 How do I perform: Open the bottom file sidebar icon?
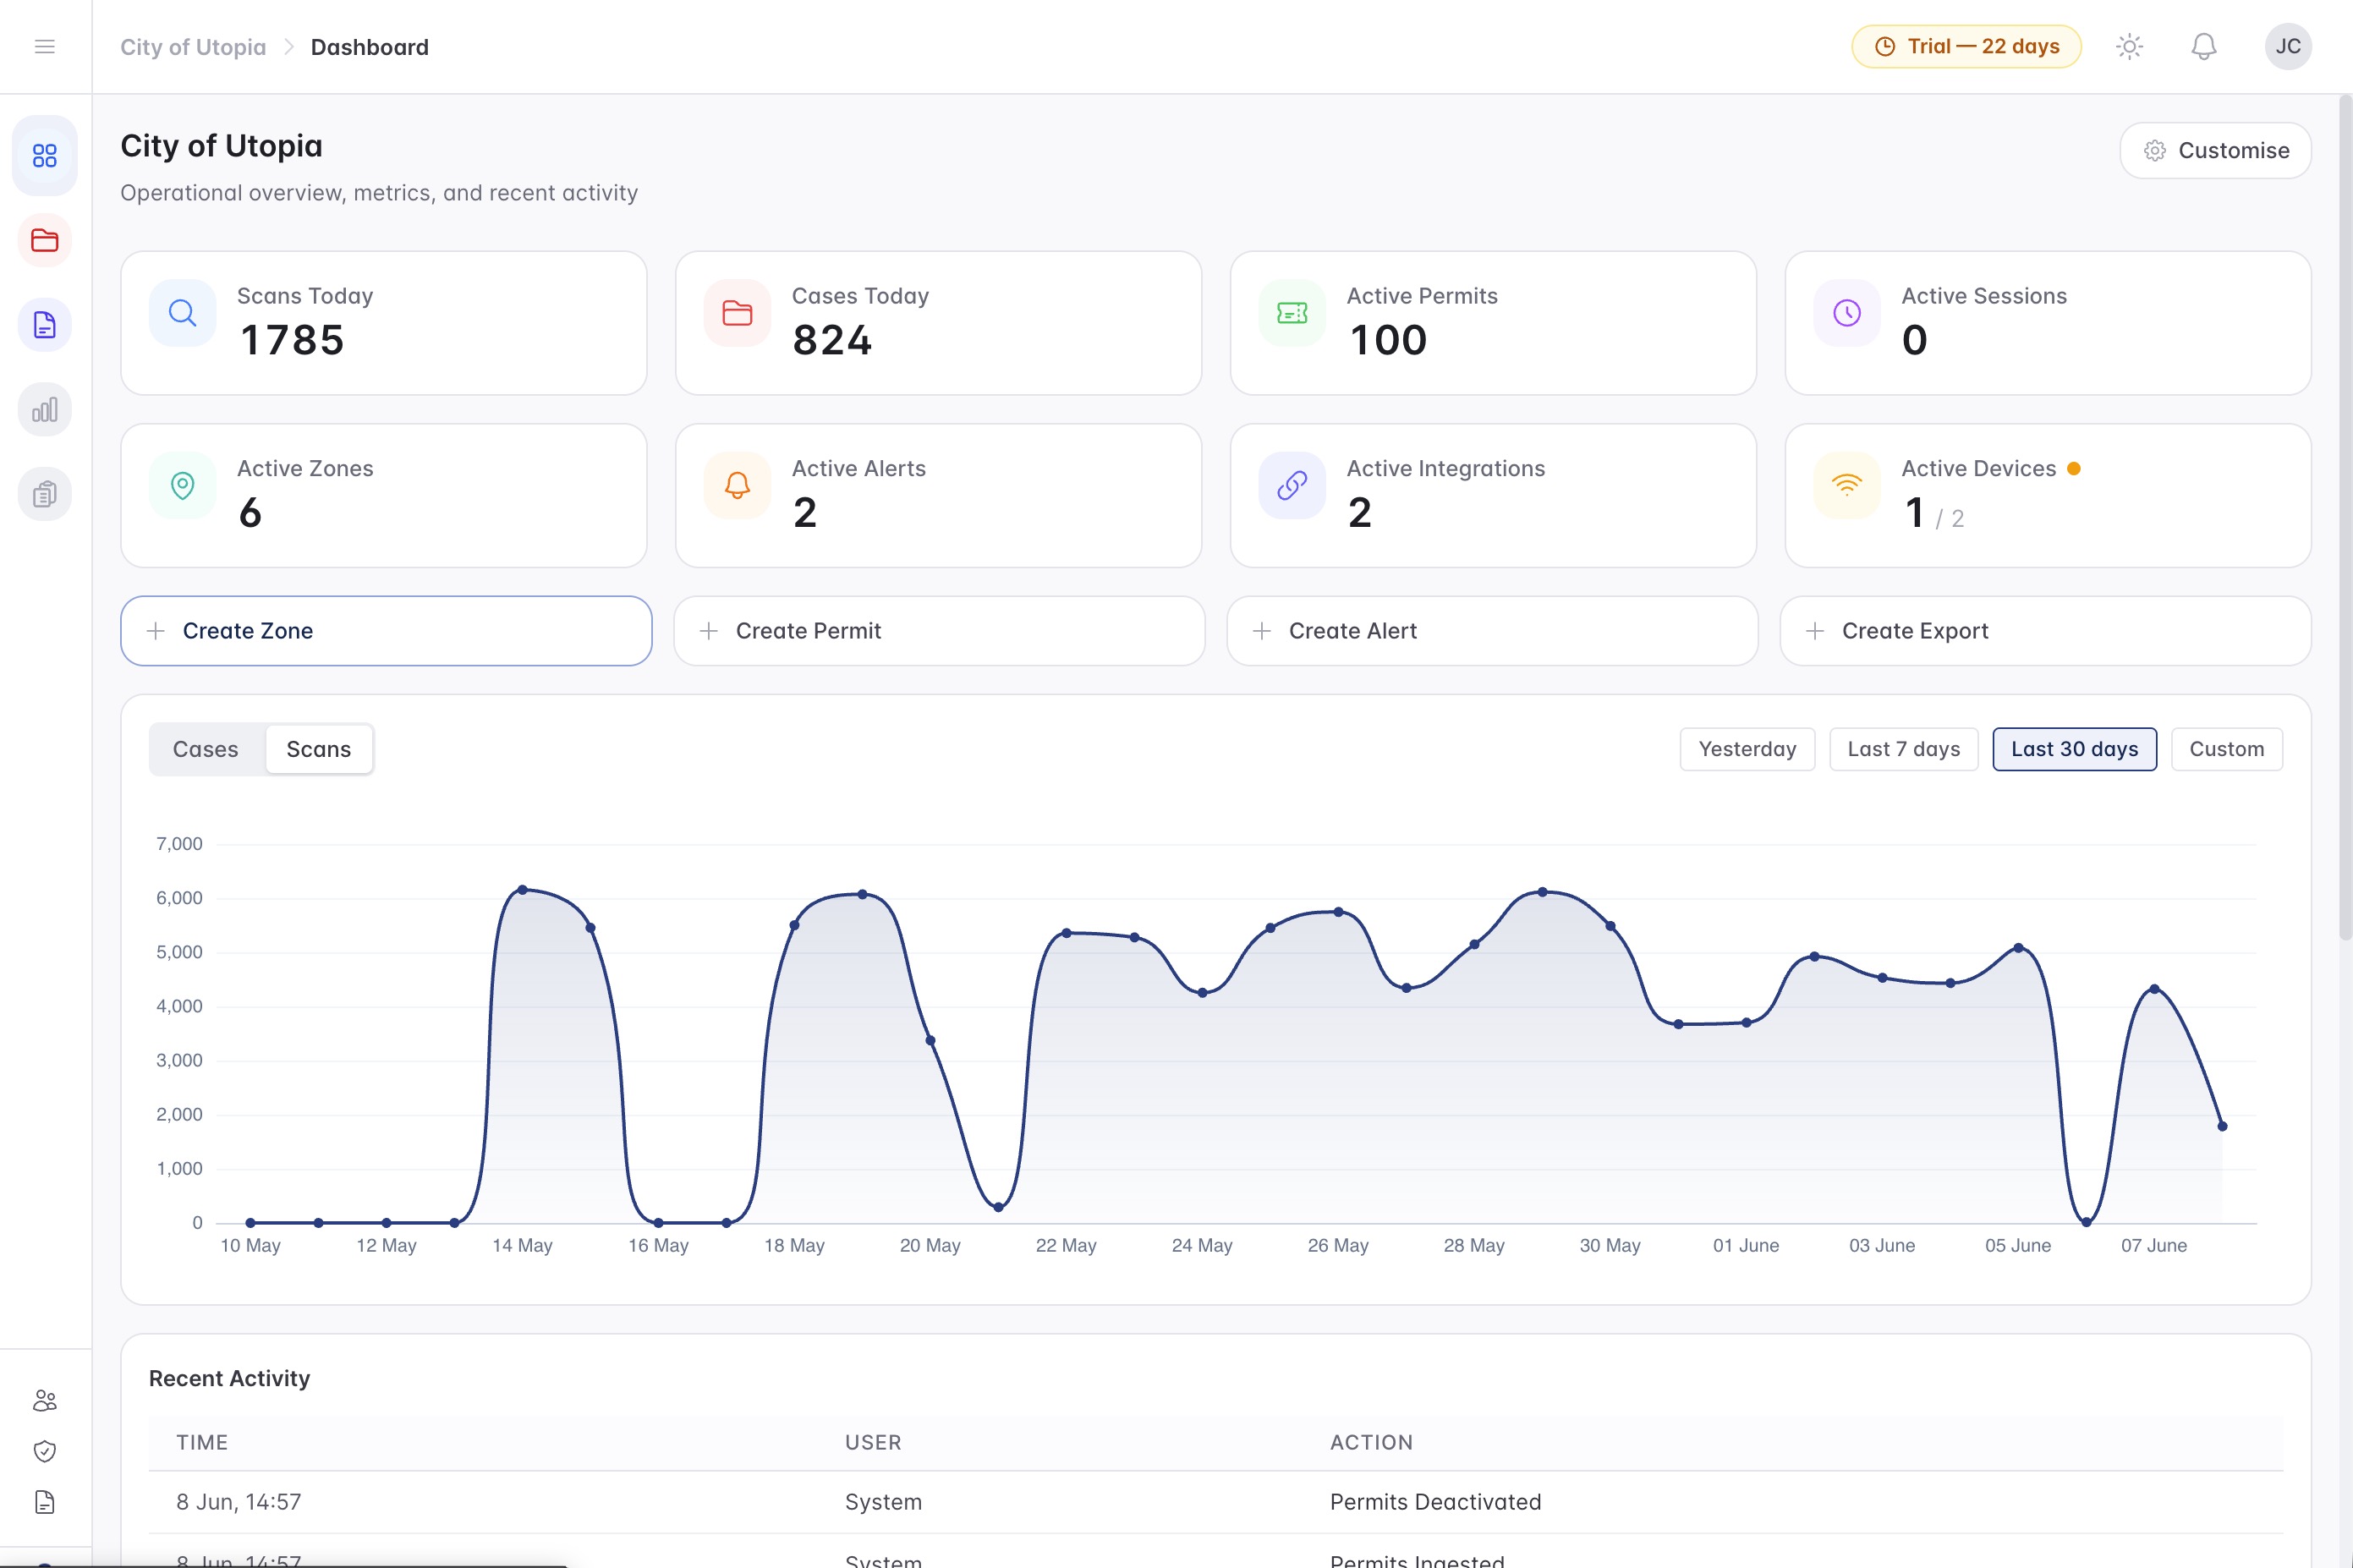44,1502
